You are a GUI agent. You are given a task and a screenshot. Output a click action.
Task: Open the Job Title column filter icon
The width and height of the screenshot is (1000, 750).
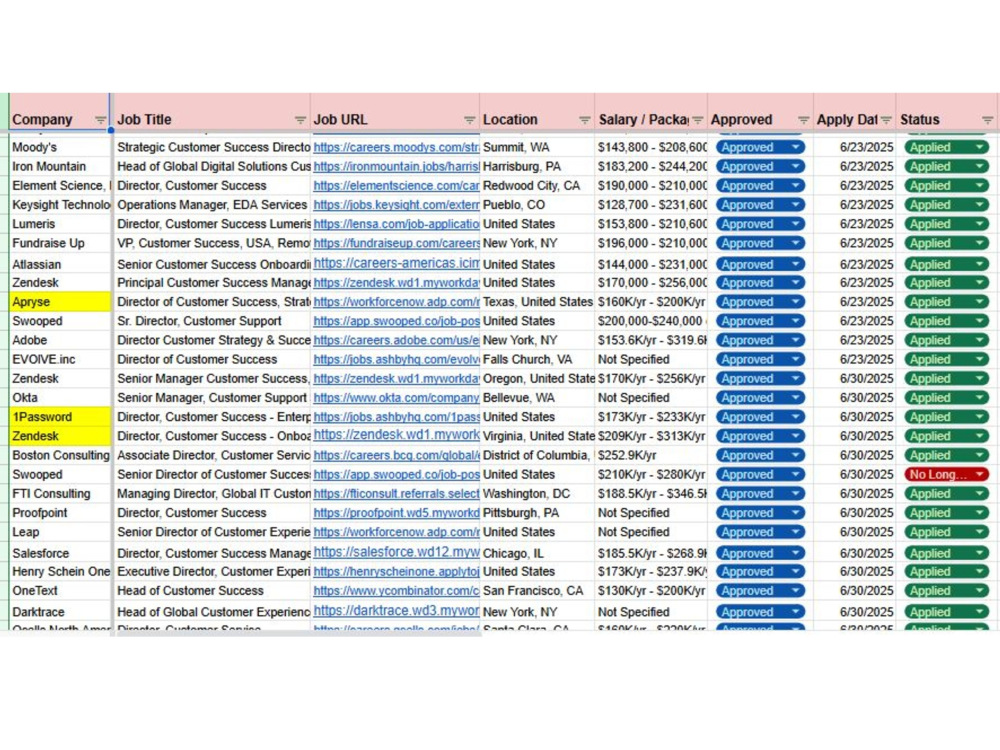(x=300, y=120)
